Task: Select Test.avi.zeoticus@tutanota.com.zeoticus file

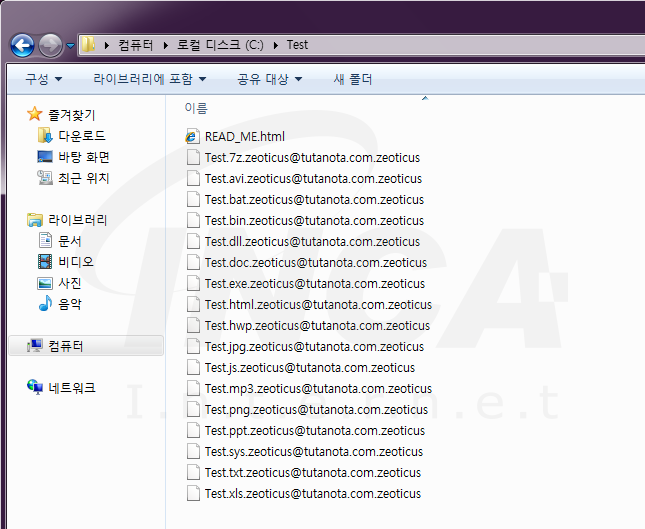Action: 313,179
